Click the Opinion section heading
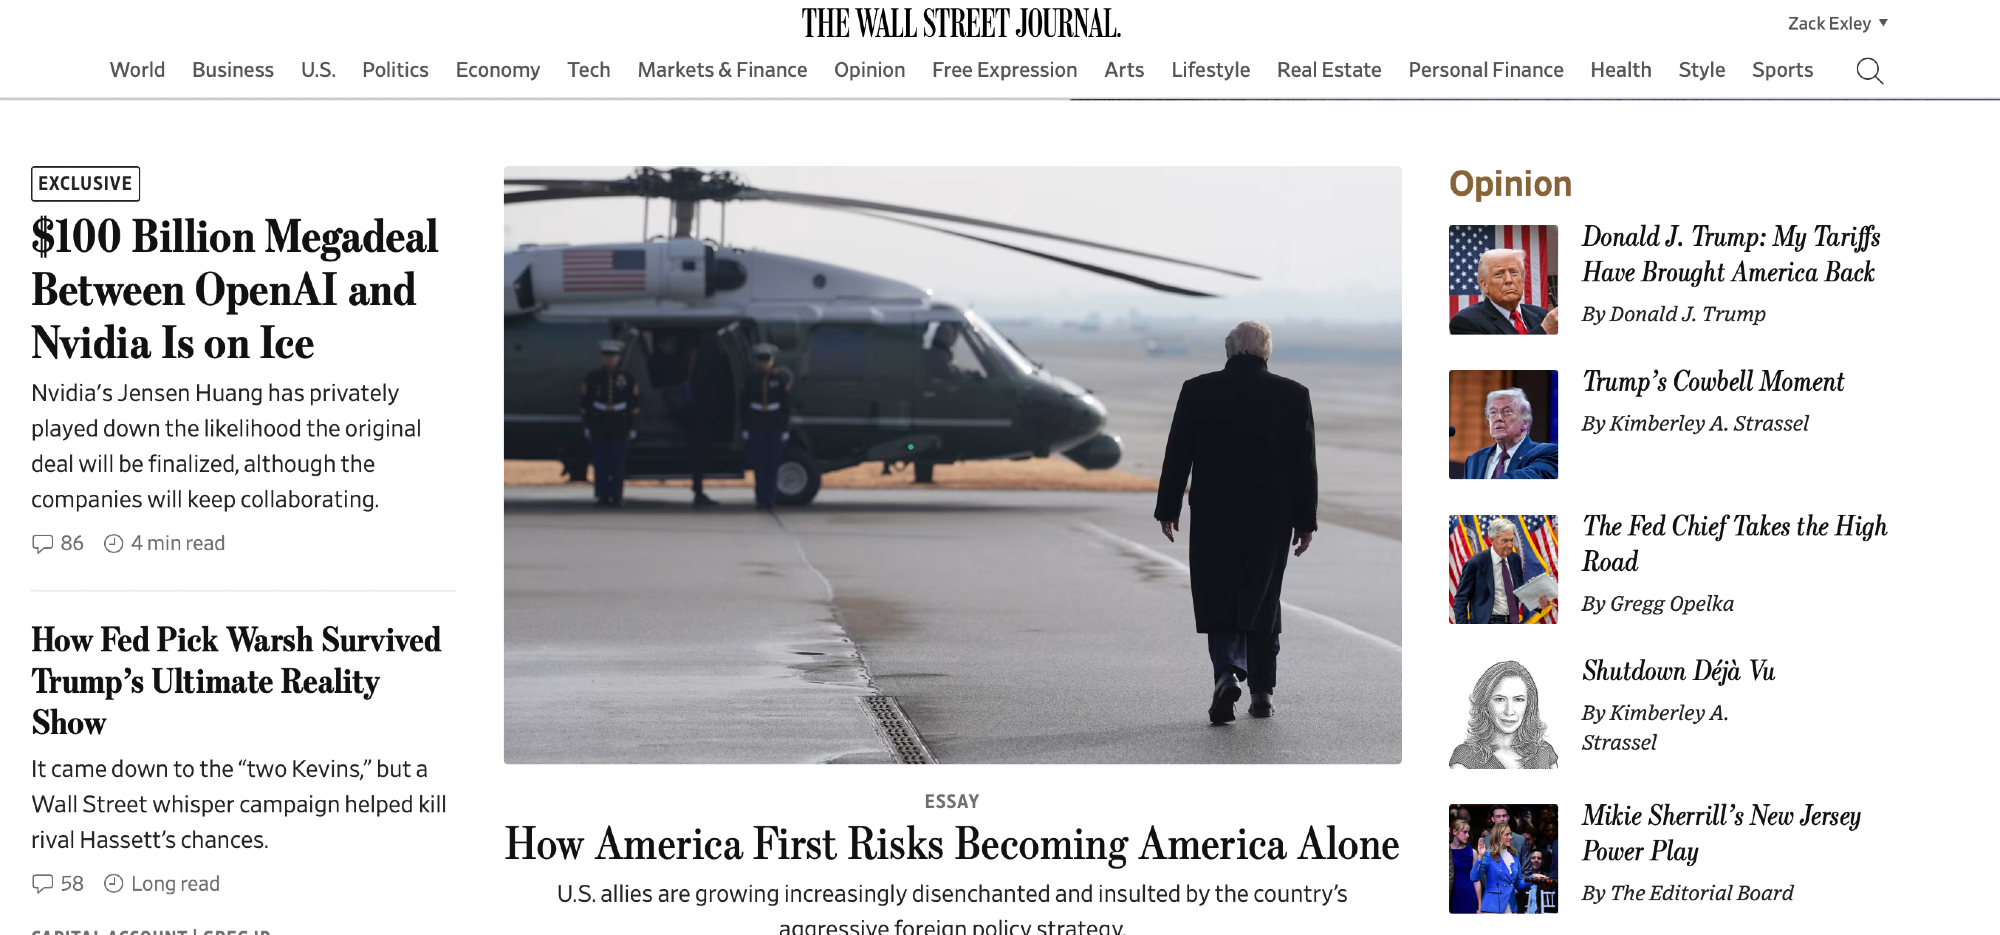Screen dimensions: 2000x935 [x=1510, y=184]
